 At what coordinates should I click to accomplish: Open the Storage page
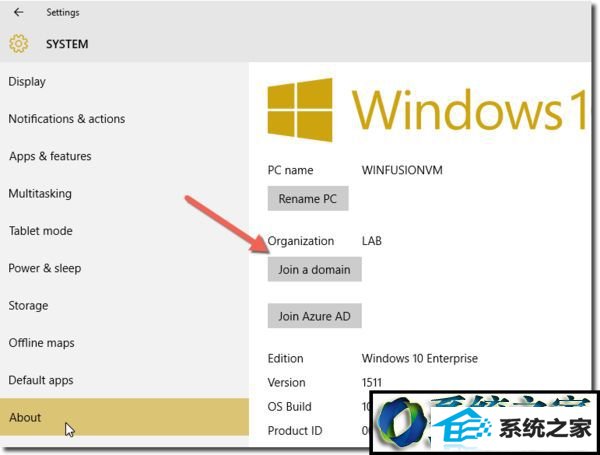click(x=124, y=305)
